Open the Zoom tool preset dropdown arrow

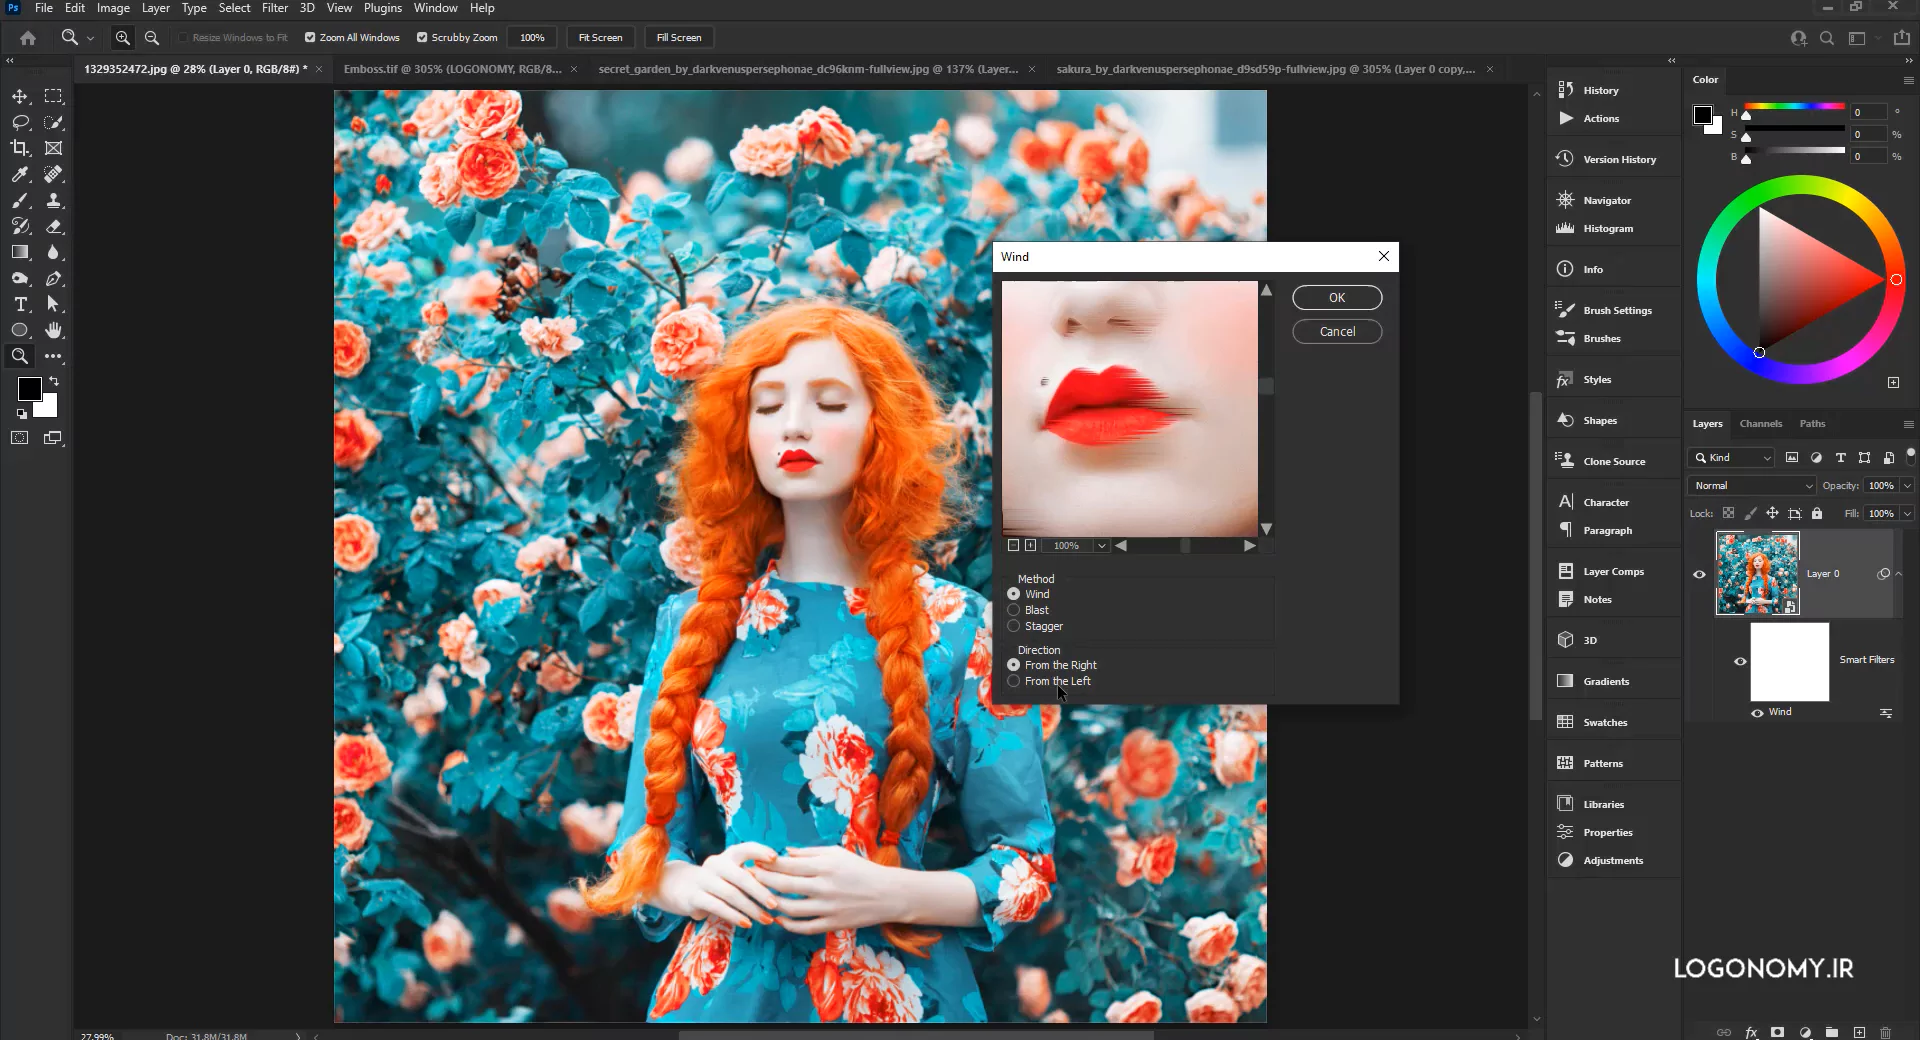coord(90,38)
